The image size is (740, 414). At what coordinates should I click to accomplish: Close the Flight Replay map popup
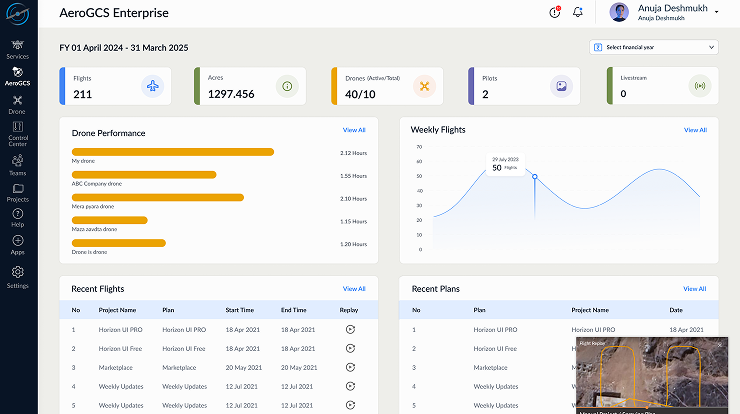[720, 345]
